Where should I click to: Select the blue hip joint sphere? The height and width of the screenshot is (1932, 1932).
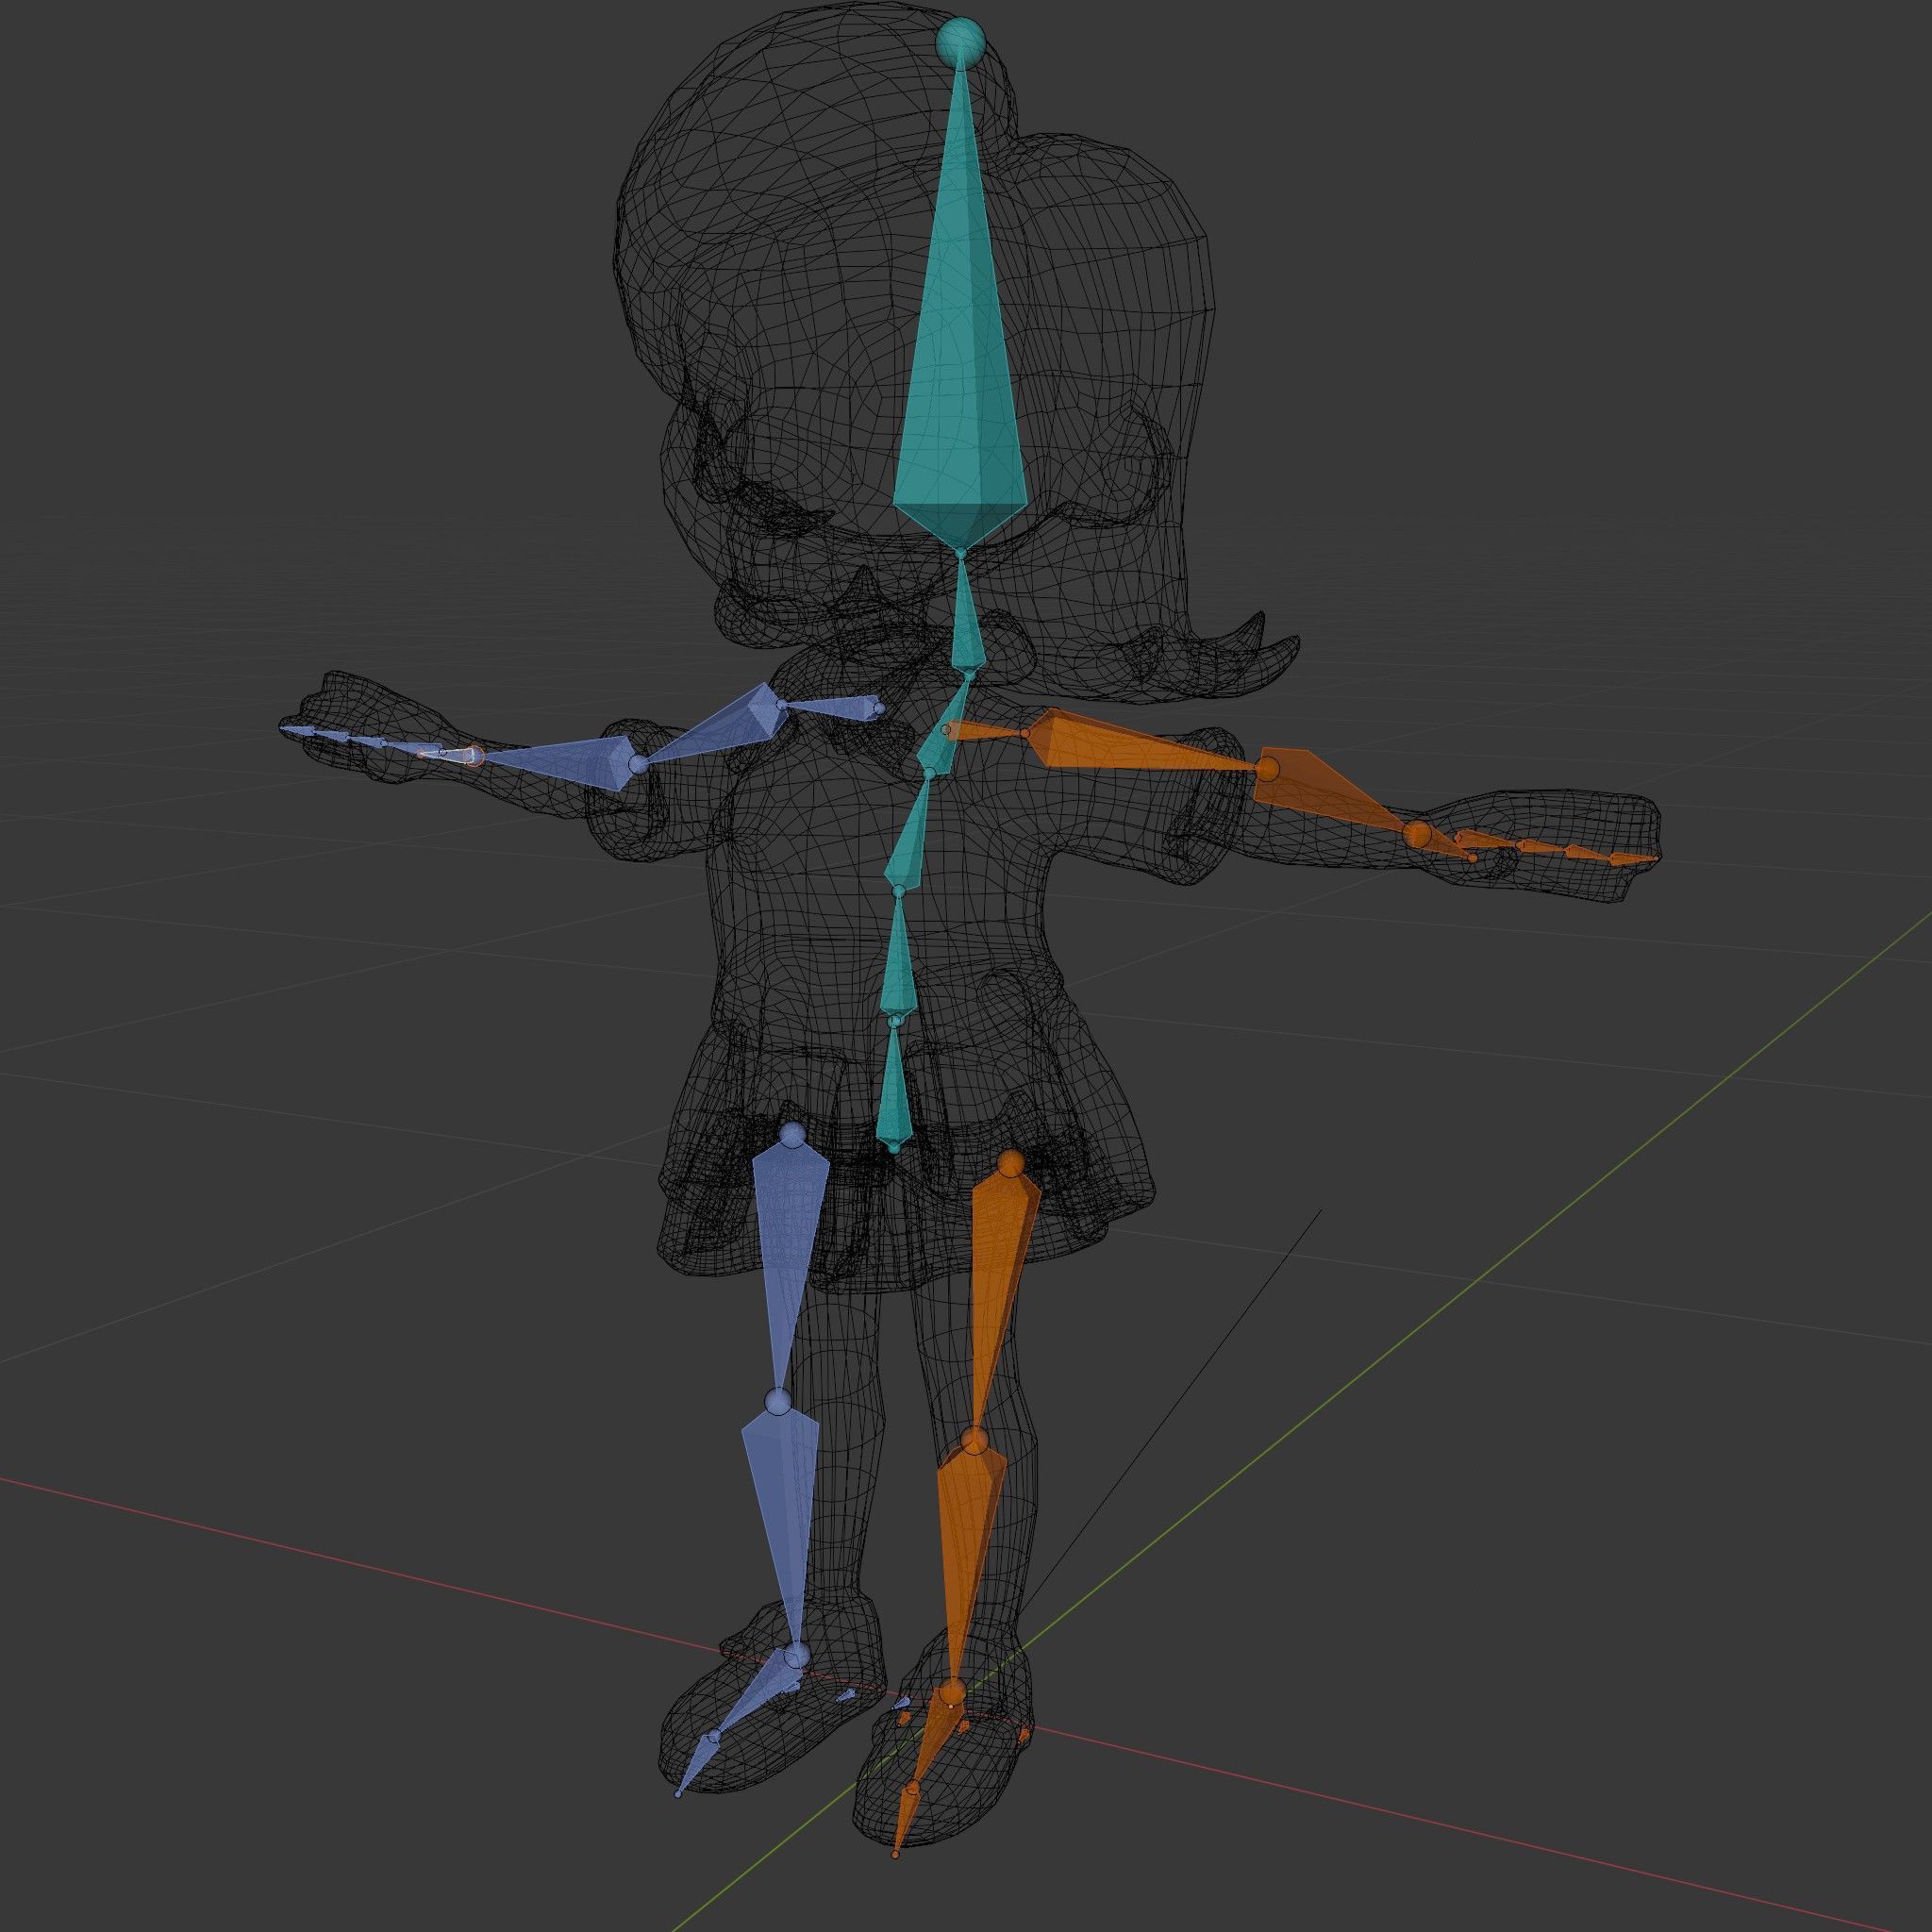(x=792, y=1135)
